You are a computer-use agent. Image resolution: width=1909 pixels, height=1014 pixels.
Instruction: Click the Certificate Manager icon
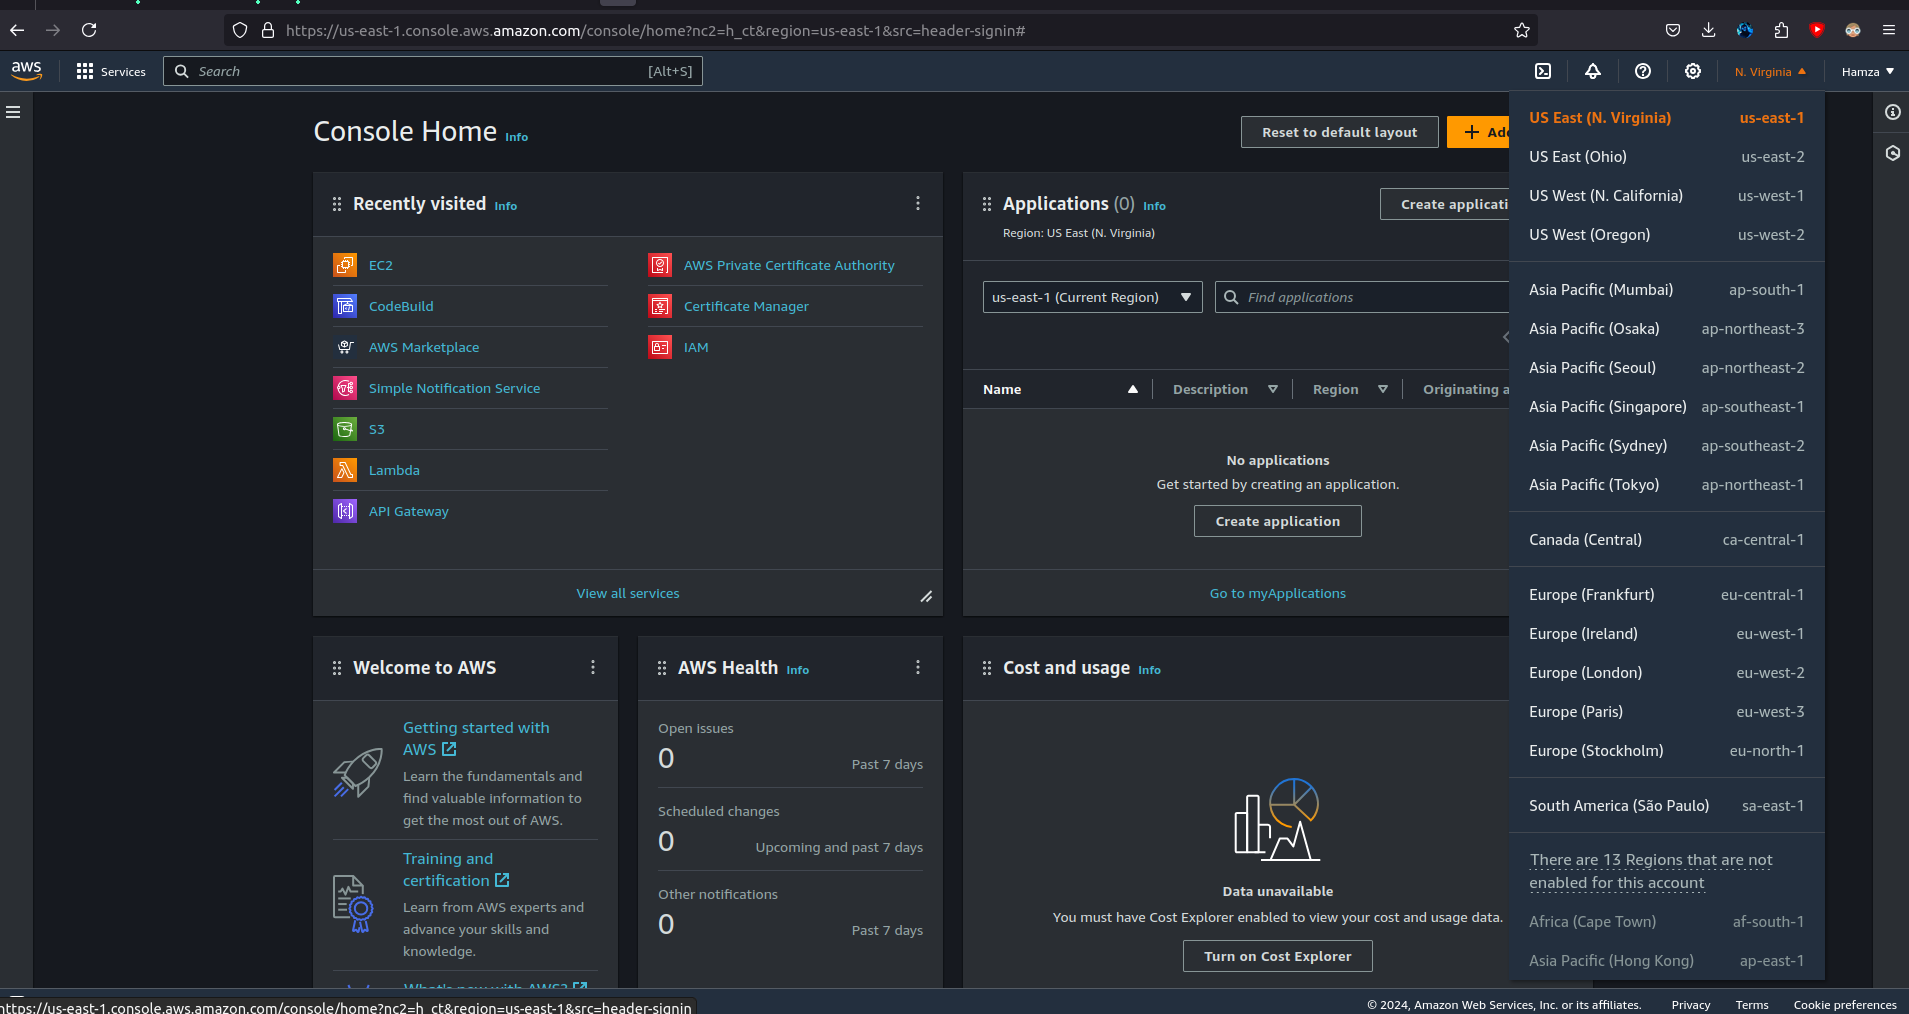click(660, 306)
